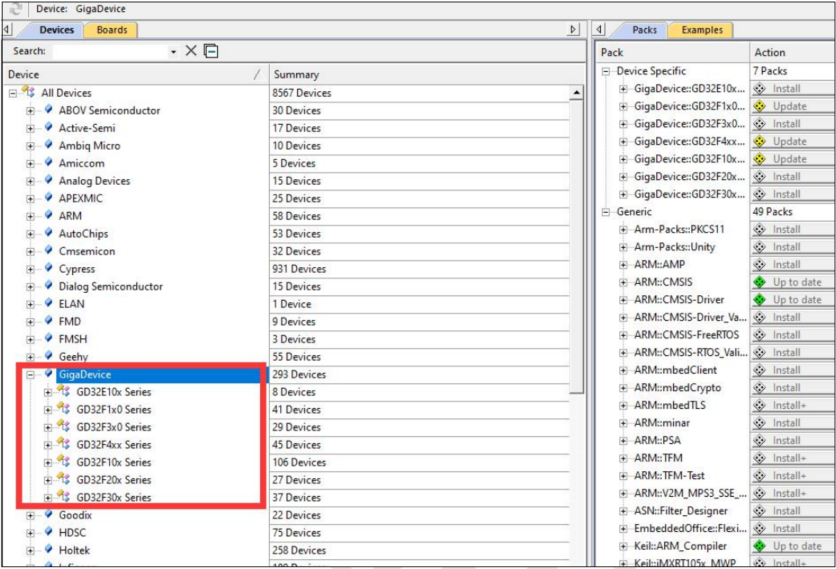The height and width of the screenshot is (569, 836).
Task: Switch to the Boards tab
Action: [x=111, y=30]
